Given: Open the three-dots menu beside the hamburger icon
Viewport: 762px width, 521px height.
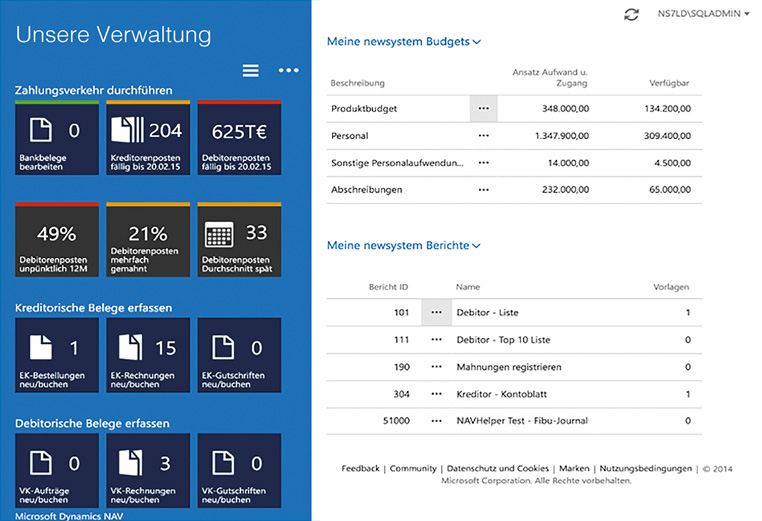Looking at the screenshot, I should pyautogui.click(x=289, y=70).
